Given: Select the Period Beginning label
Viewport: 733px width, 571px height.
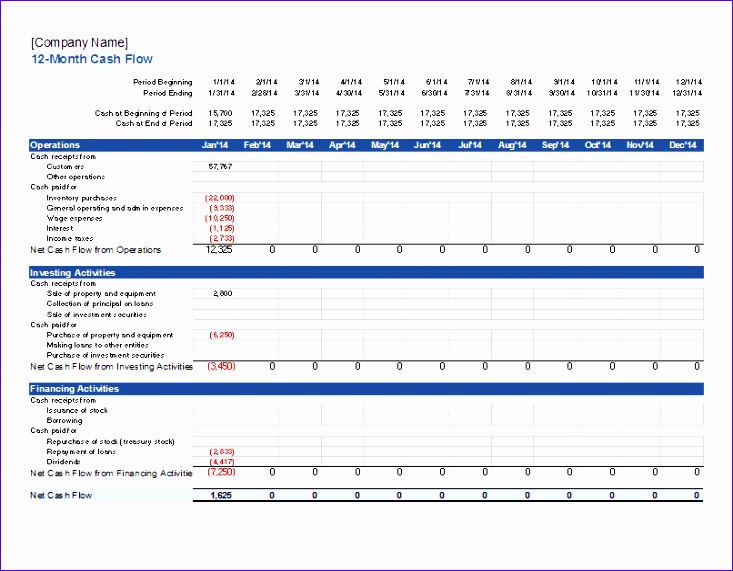Looking at the screenshot, I should click(x=163, y=82).
